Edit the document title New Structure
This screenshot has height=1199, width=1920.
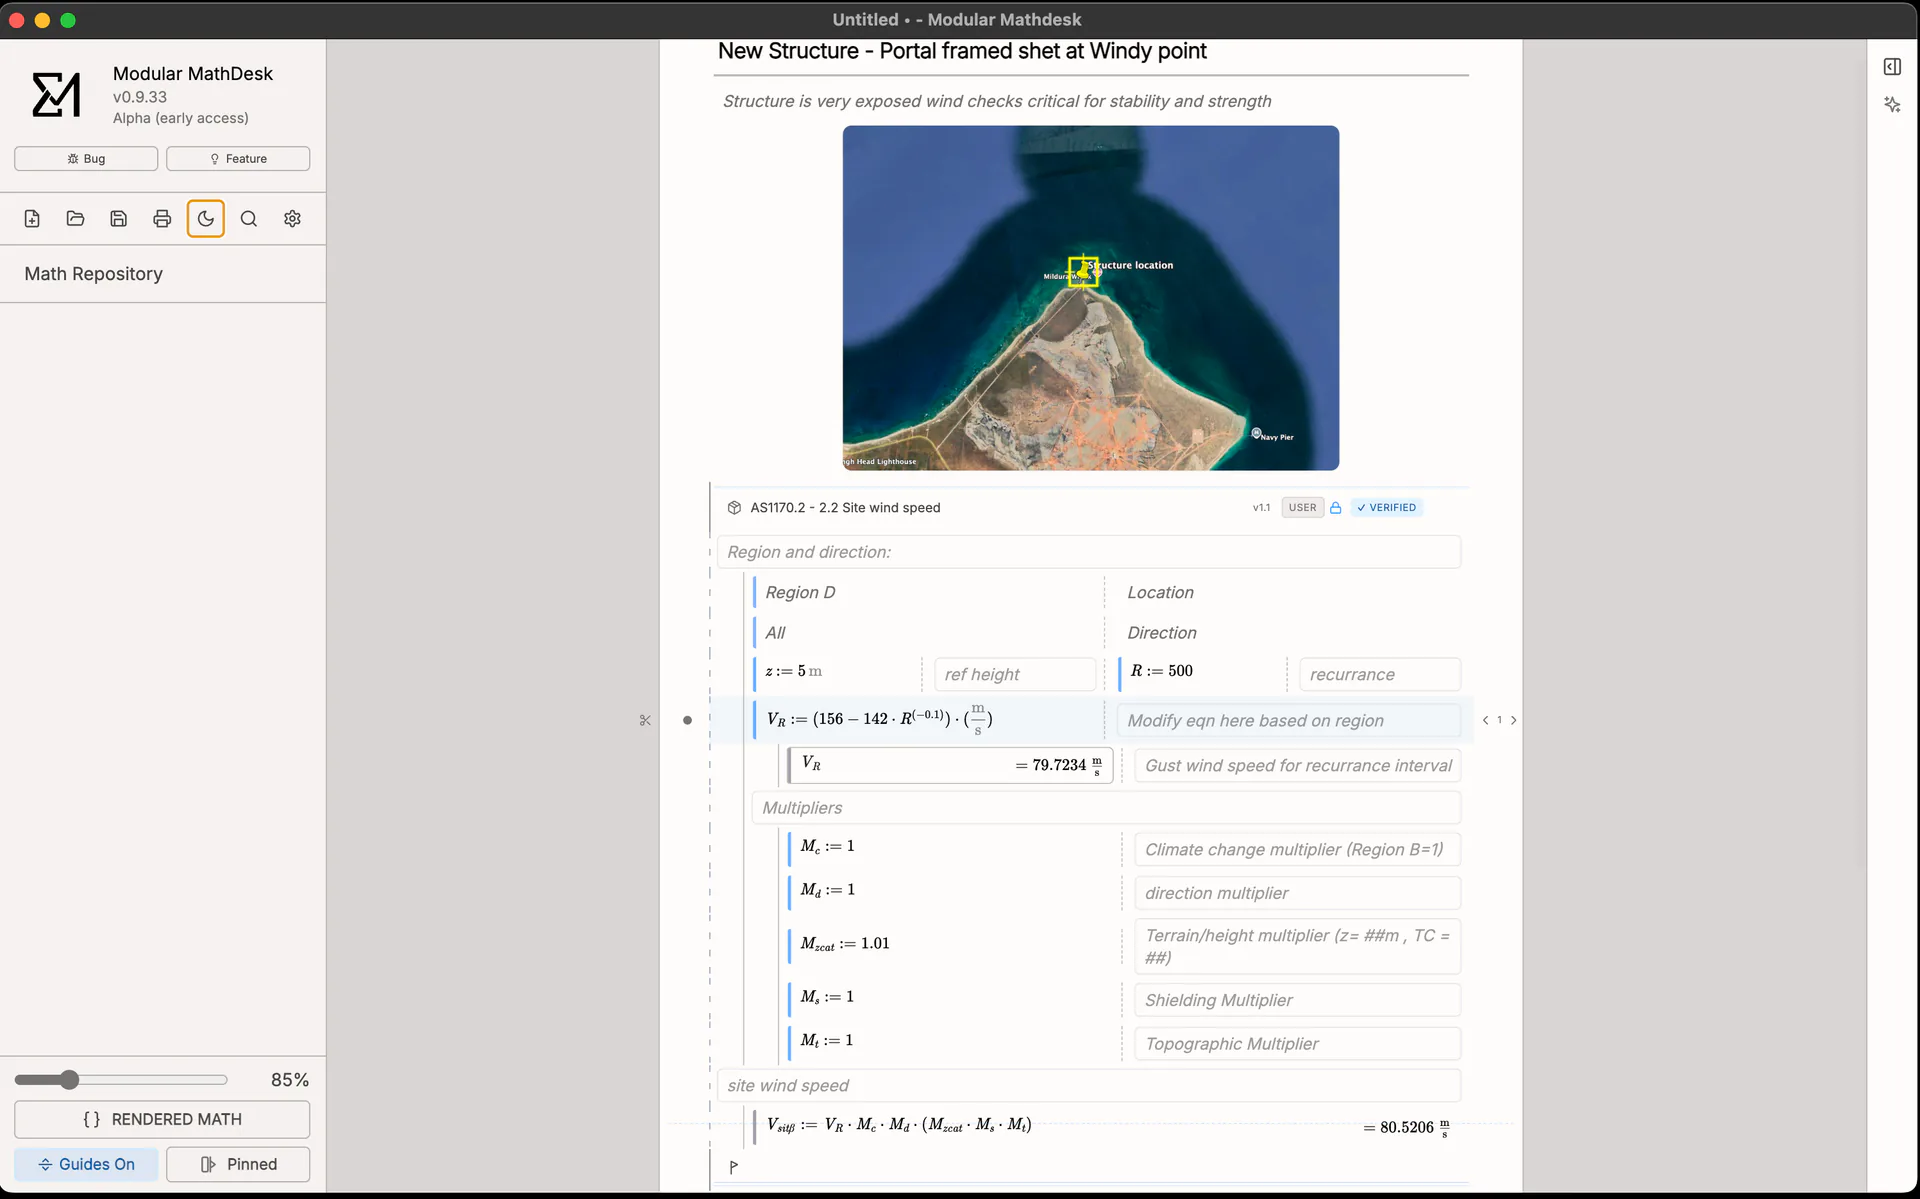[962, 51]
